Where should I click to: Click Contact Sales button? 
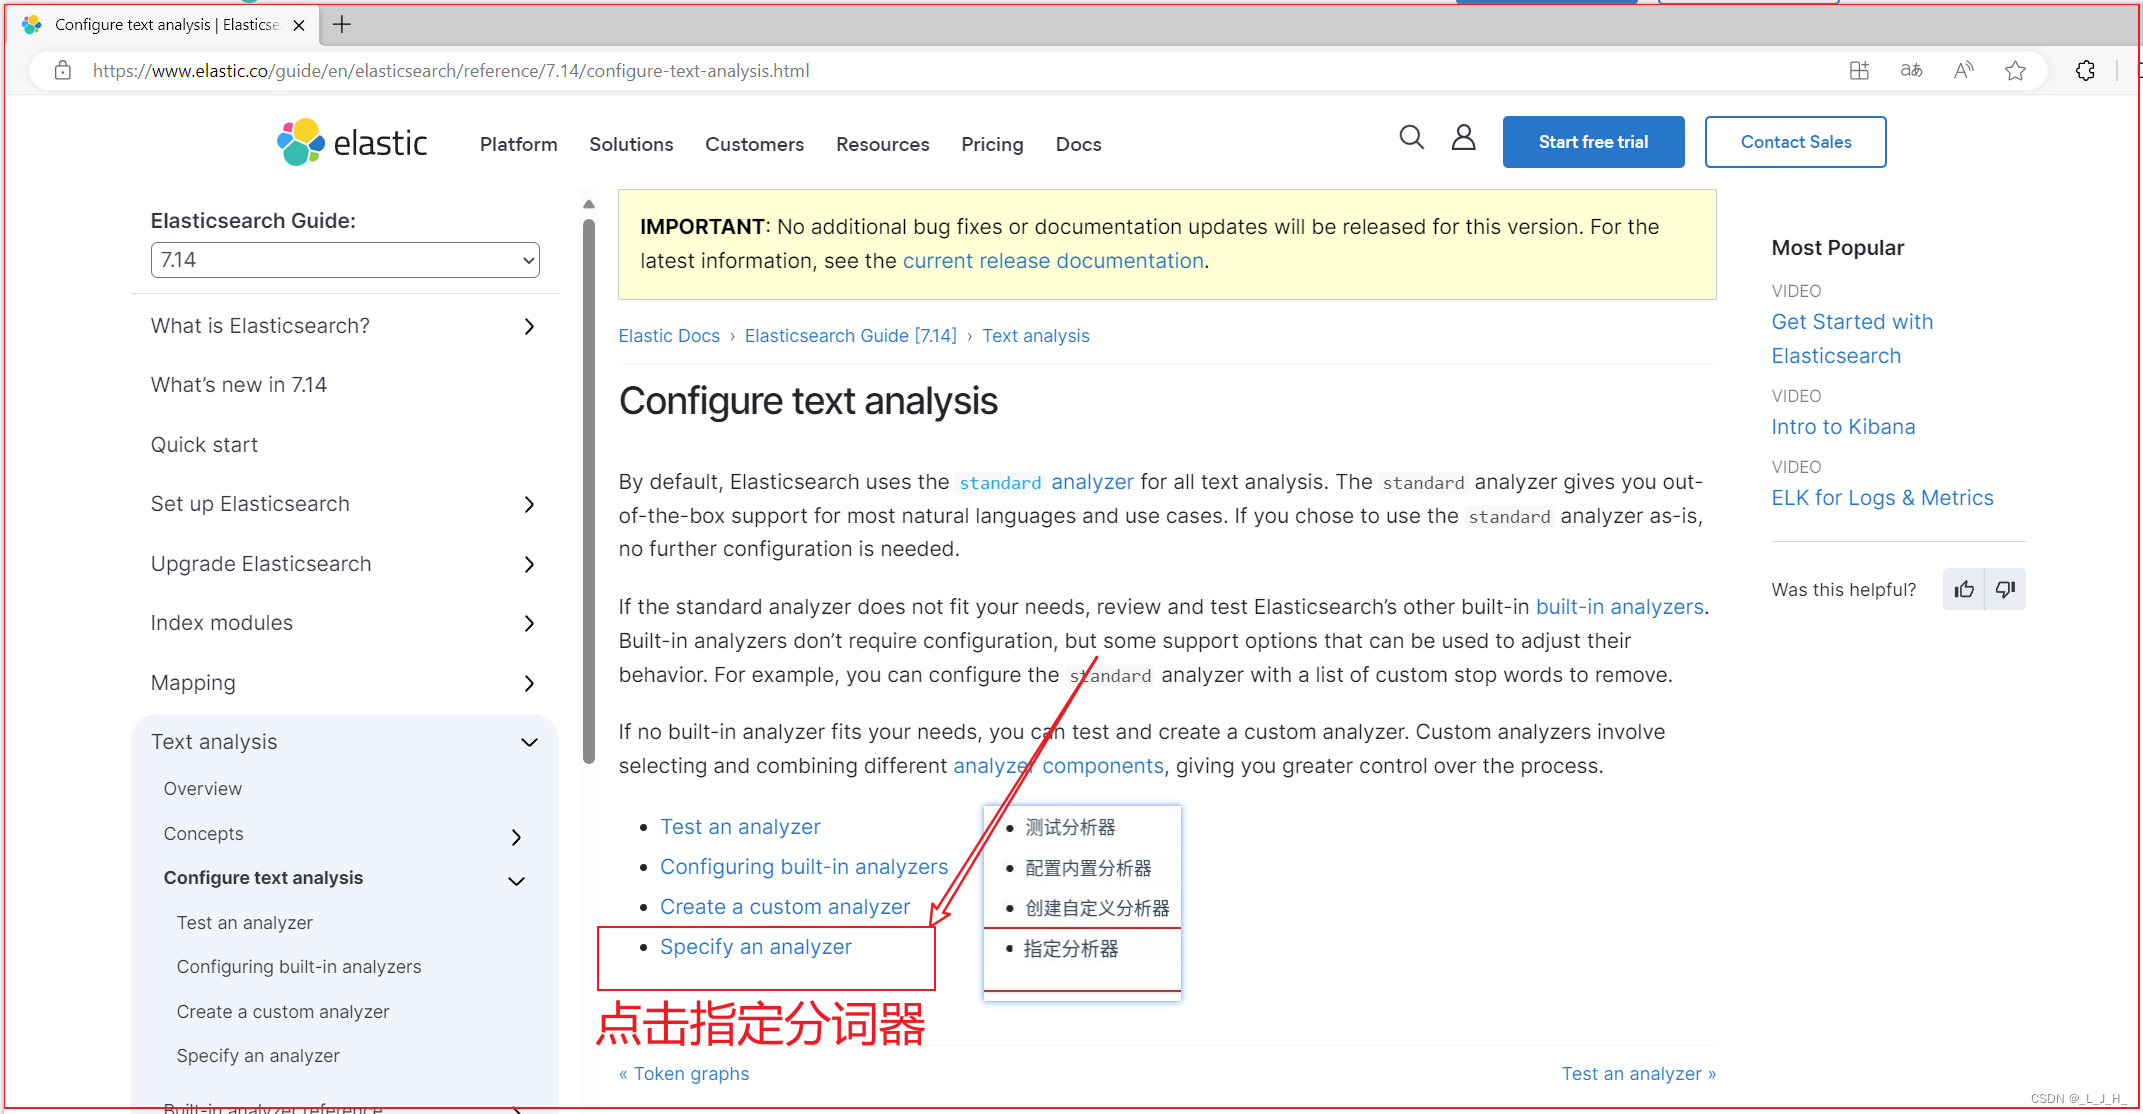(x=1795, y=142)
